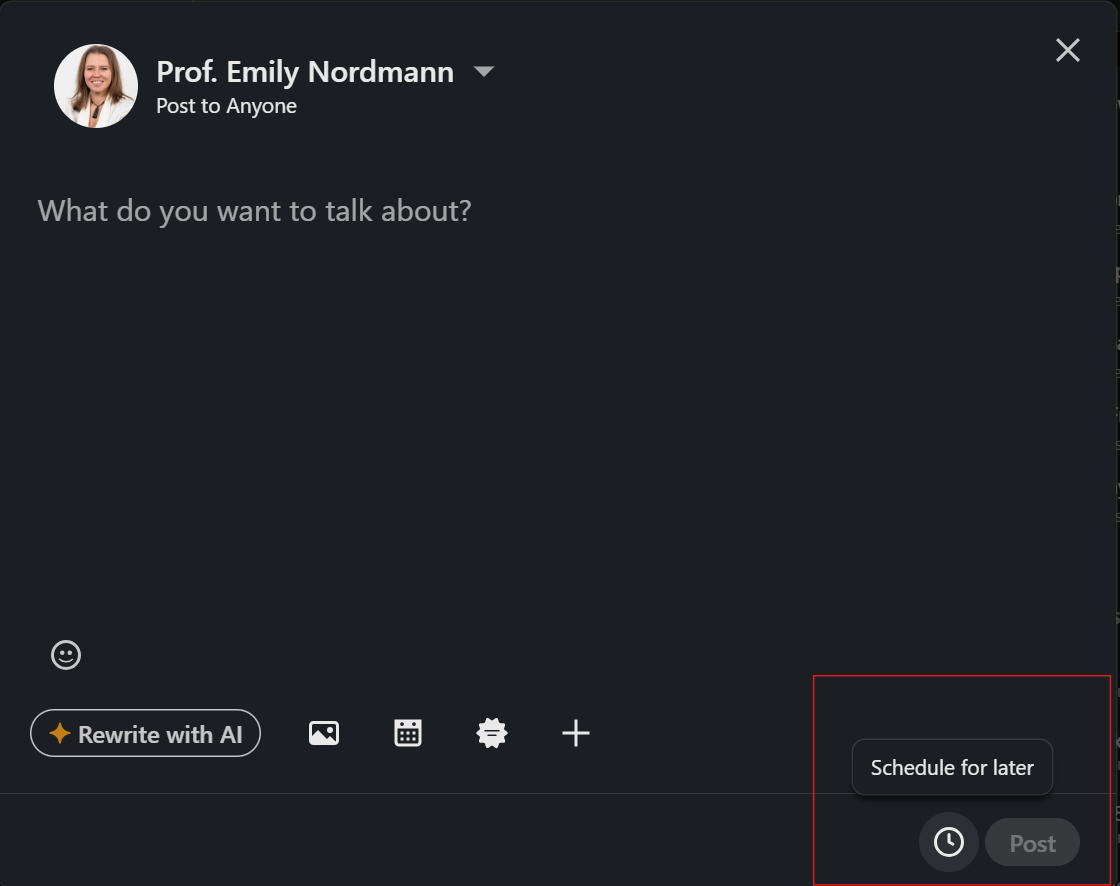Open the emoji picker smiley icon

click(66, 655)
